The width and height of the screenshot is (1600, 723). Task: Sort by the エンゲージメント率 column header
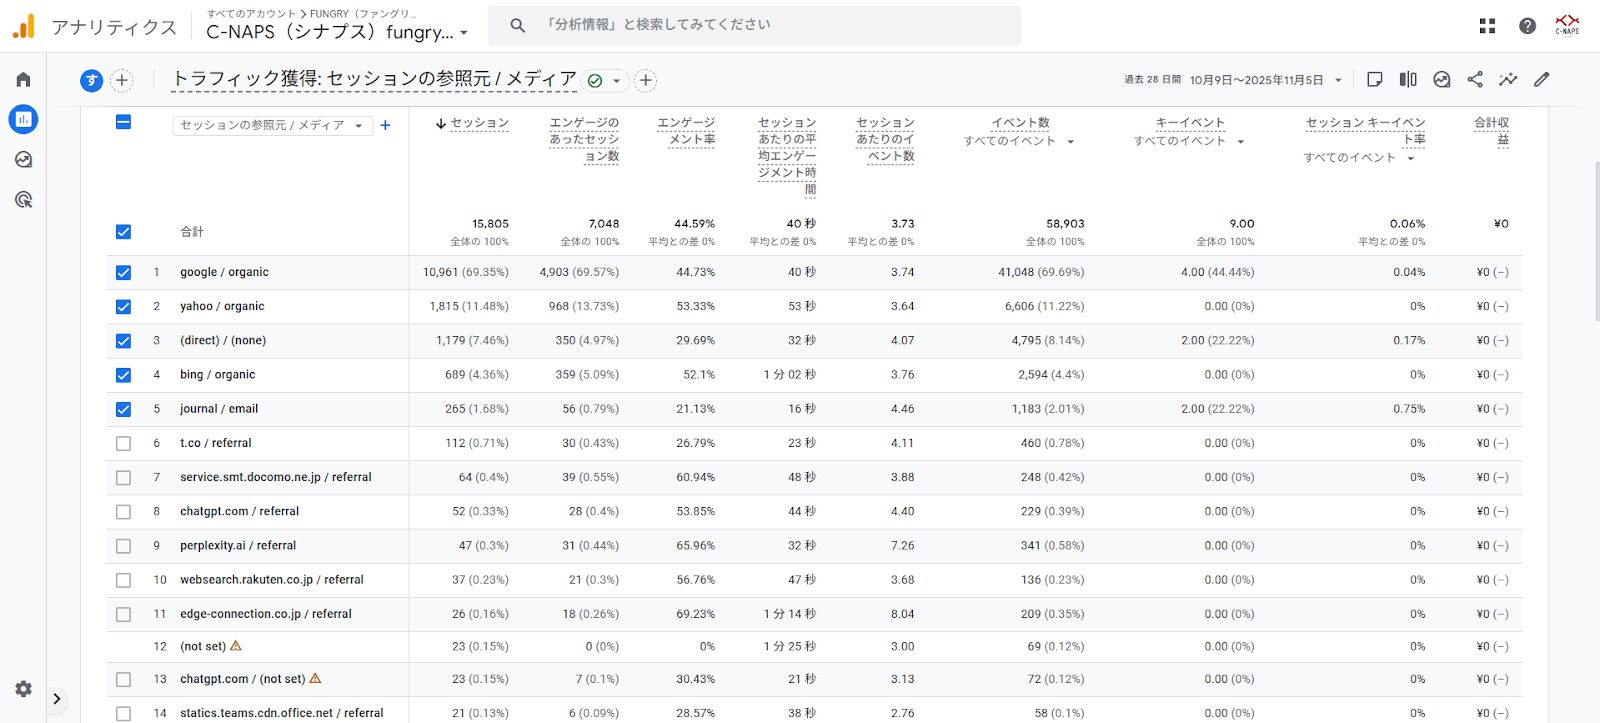point(686,131)
